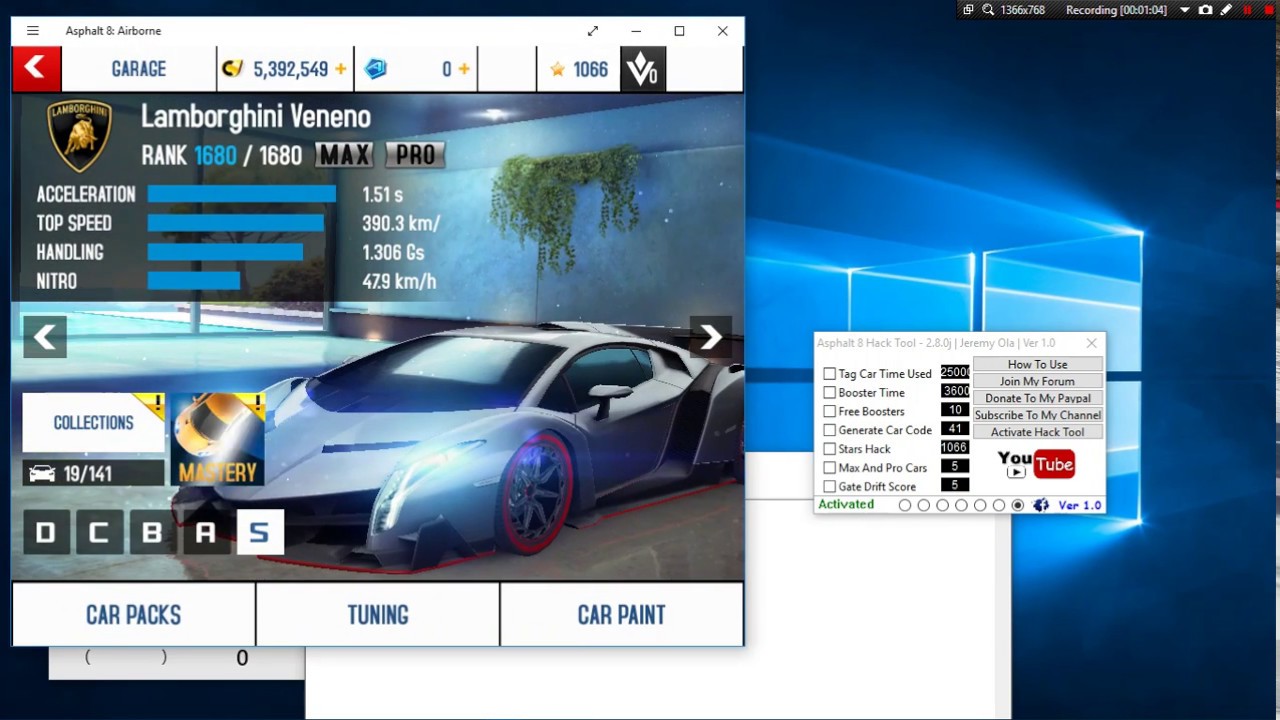
Task: Open the Garage header tab
Action: click(x=139, y=69)
